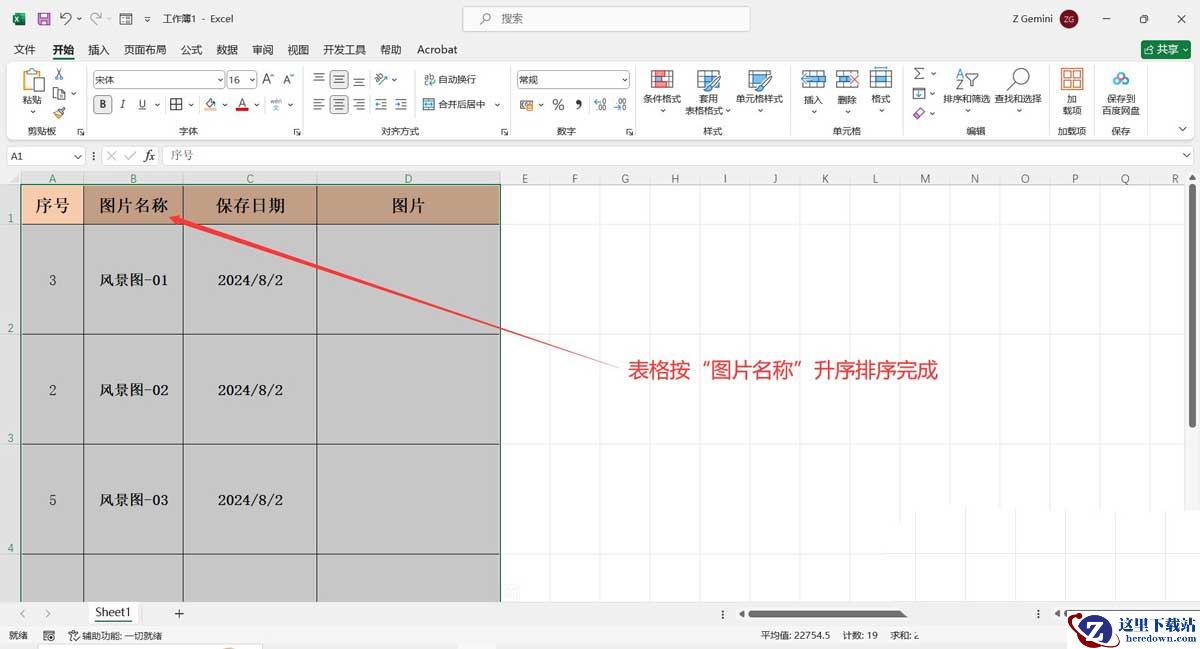The width and height of the screenshot is (1200, 649).
Task: Open 条件格式 conditional formatting
Action: pyautogui.click(x=661, y=92)
